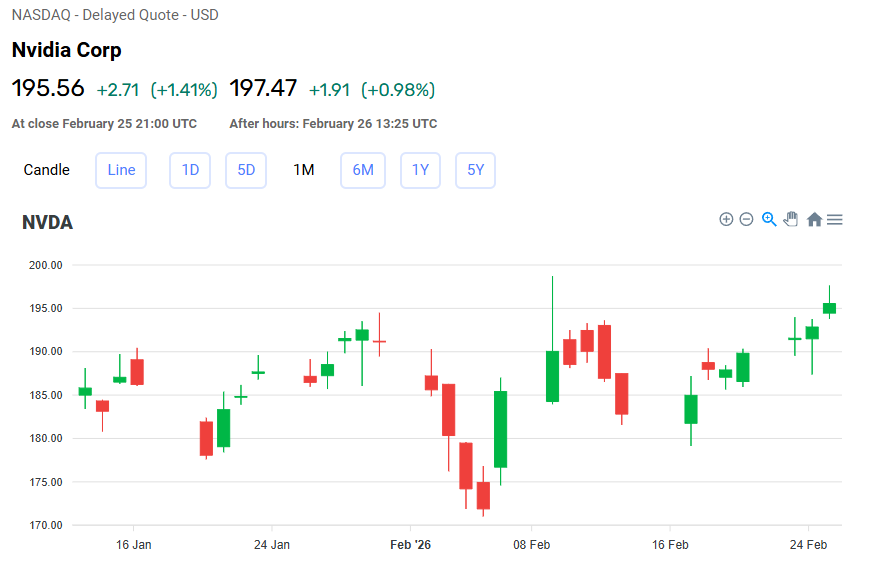Click the 16 Feb x-axis label

670,545
